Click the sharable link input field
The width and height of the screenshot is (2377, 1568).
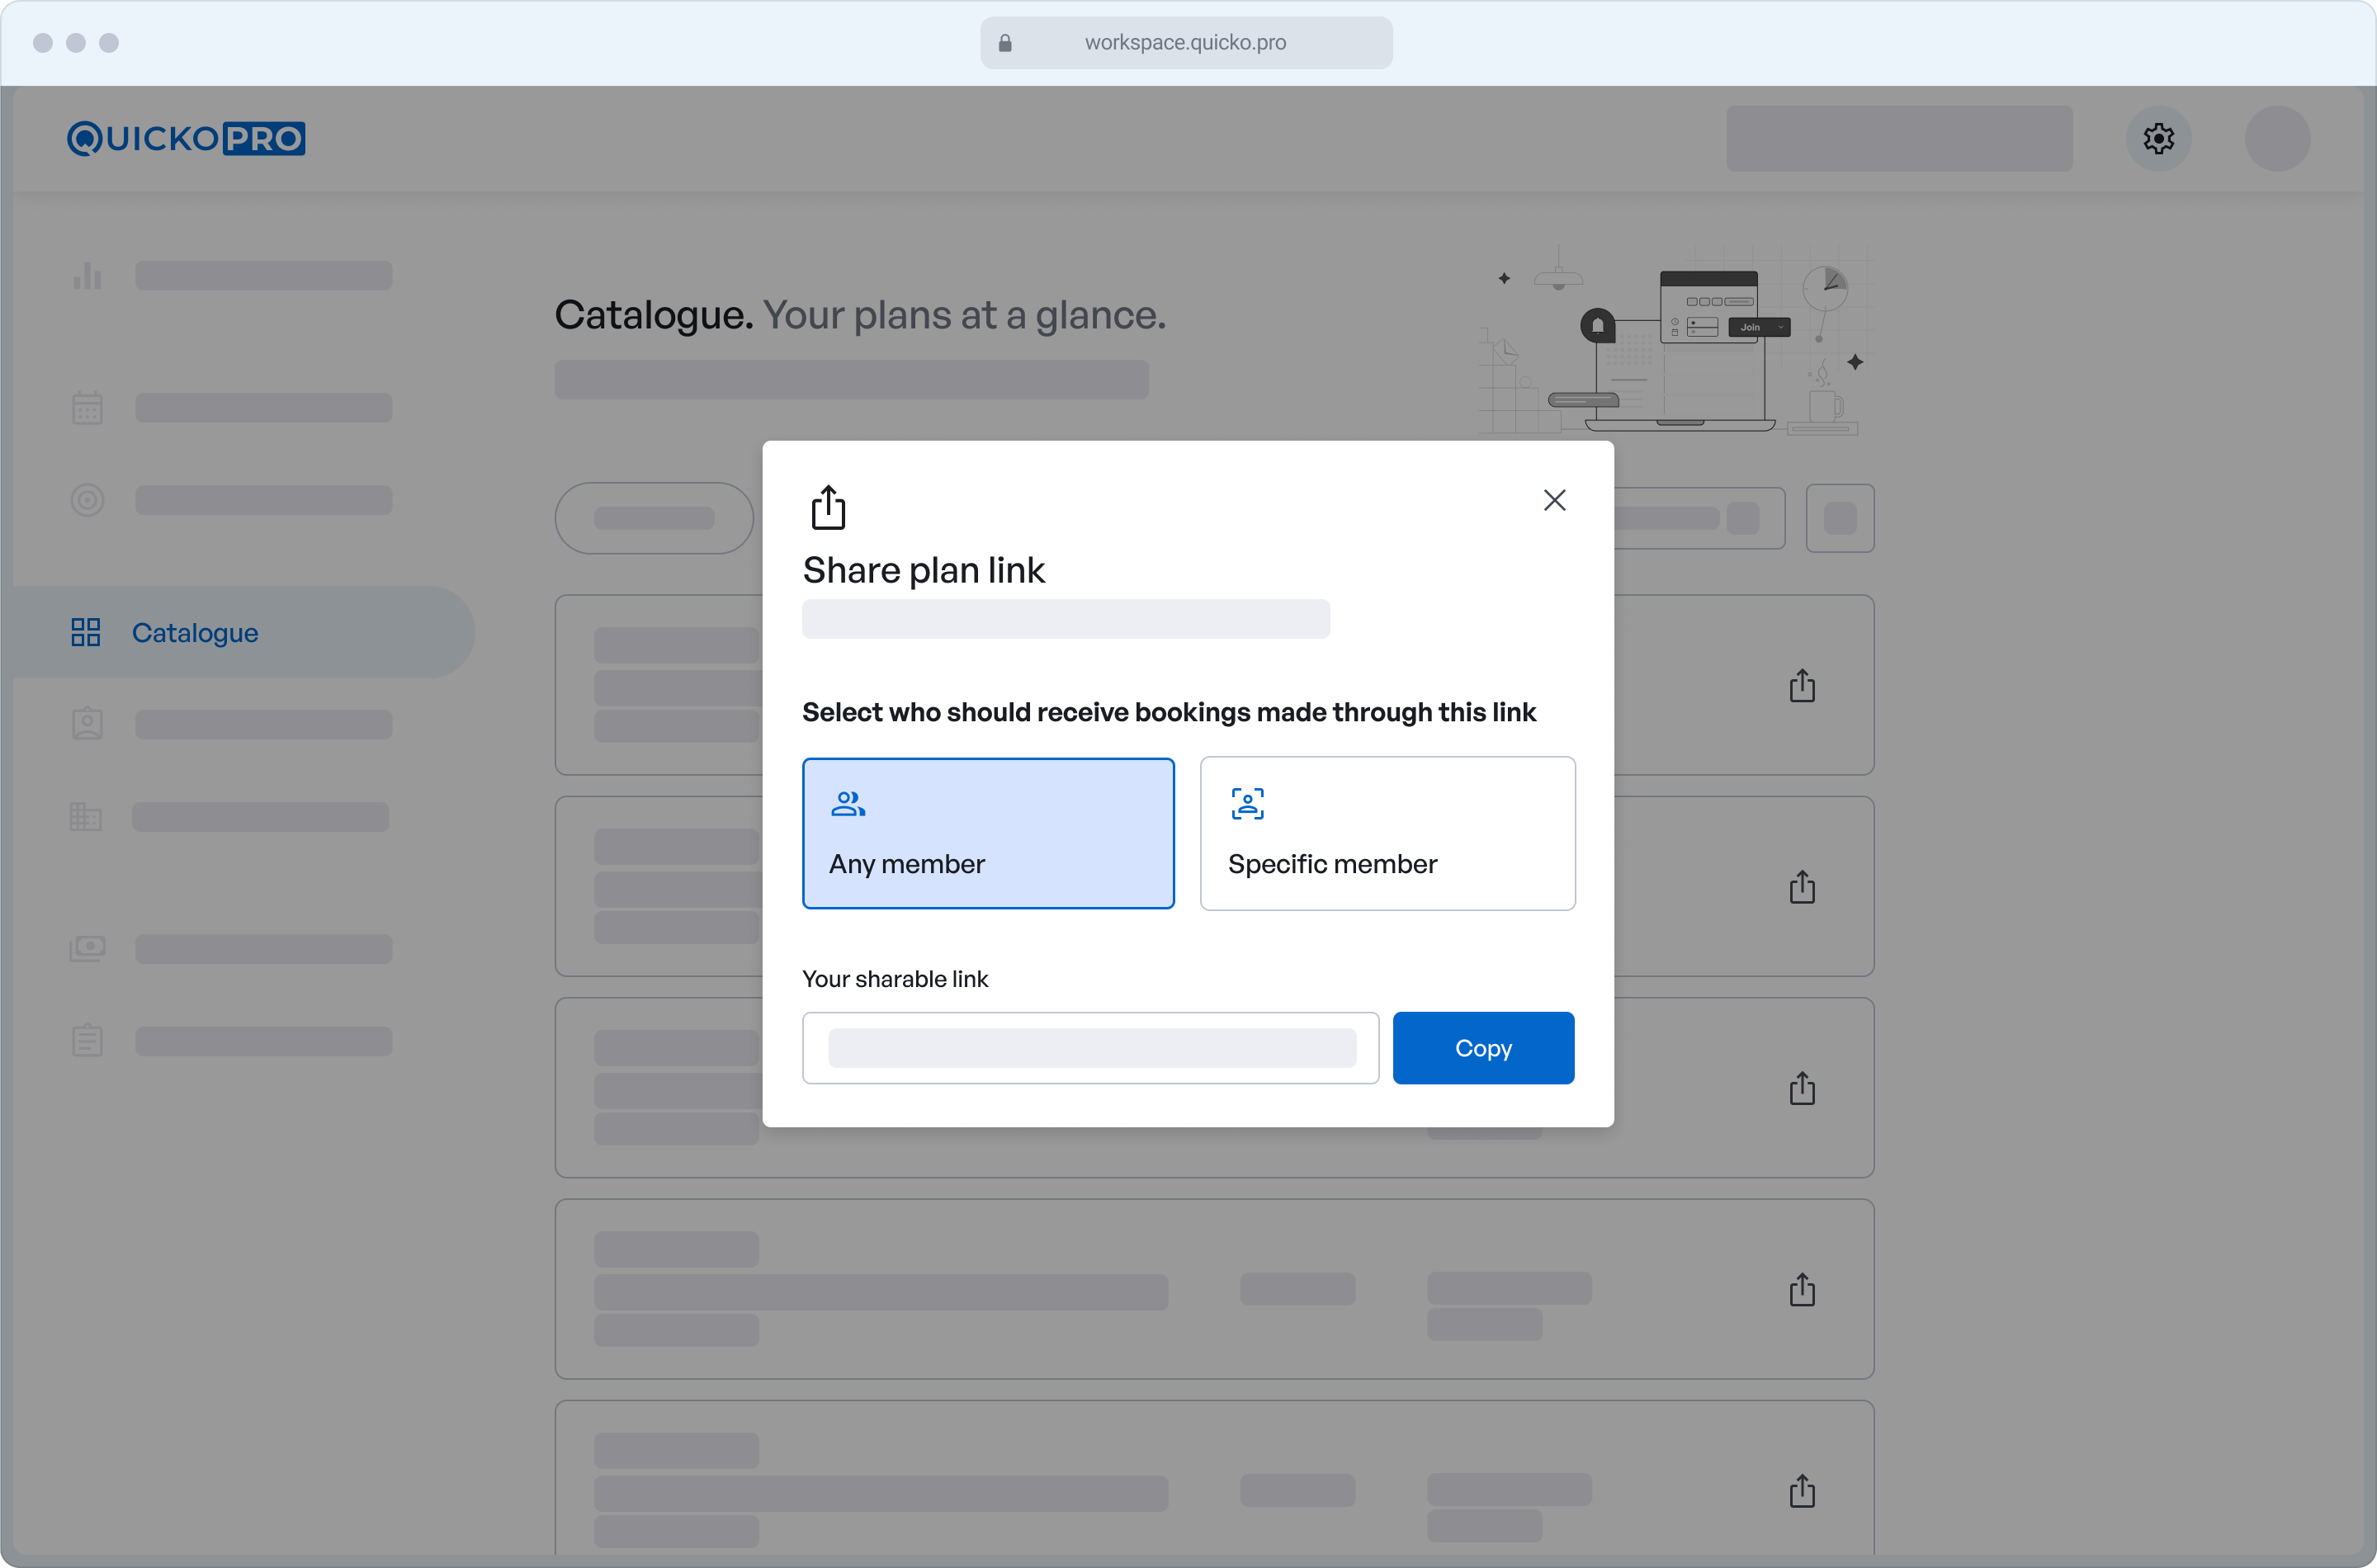(1090, 1048)
